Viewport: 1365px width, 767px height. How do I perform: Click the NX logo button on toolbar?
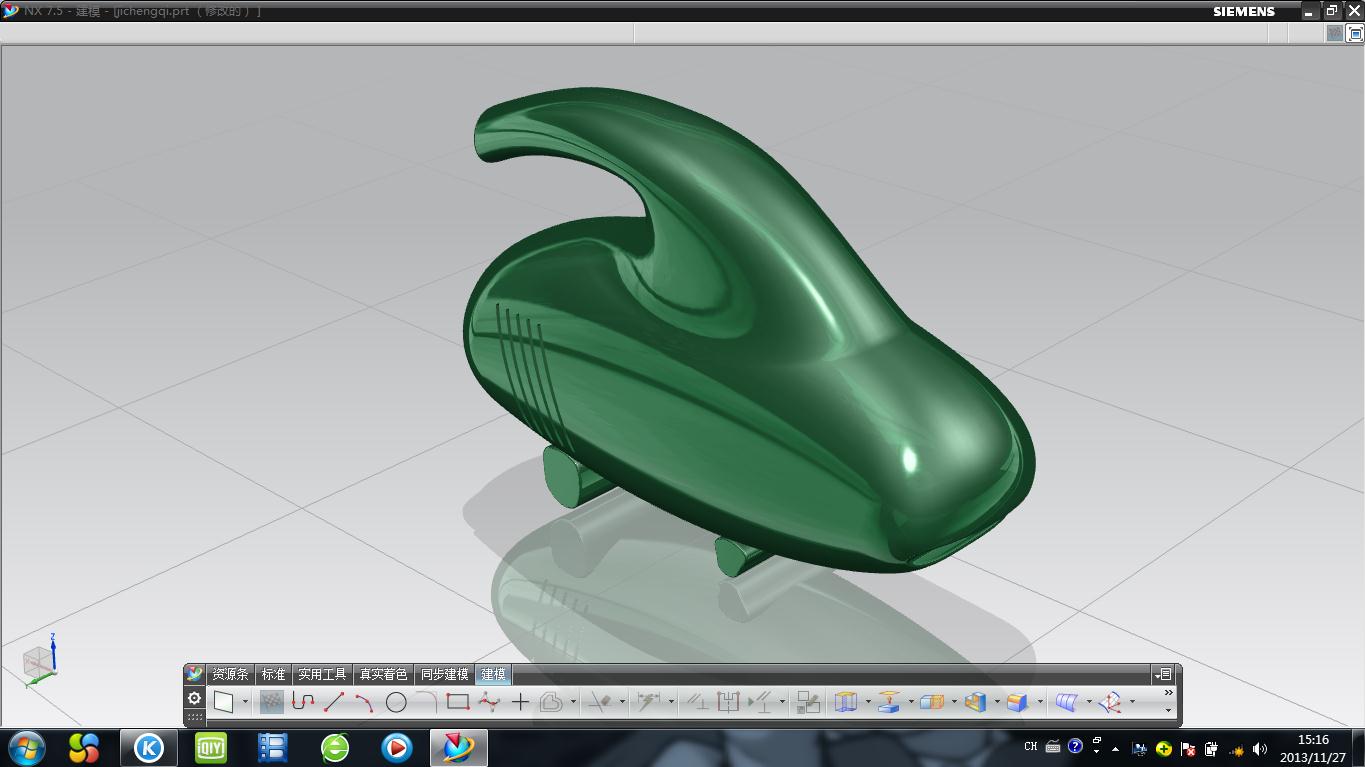point(195,674)
